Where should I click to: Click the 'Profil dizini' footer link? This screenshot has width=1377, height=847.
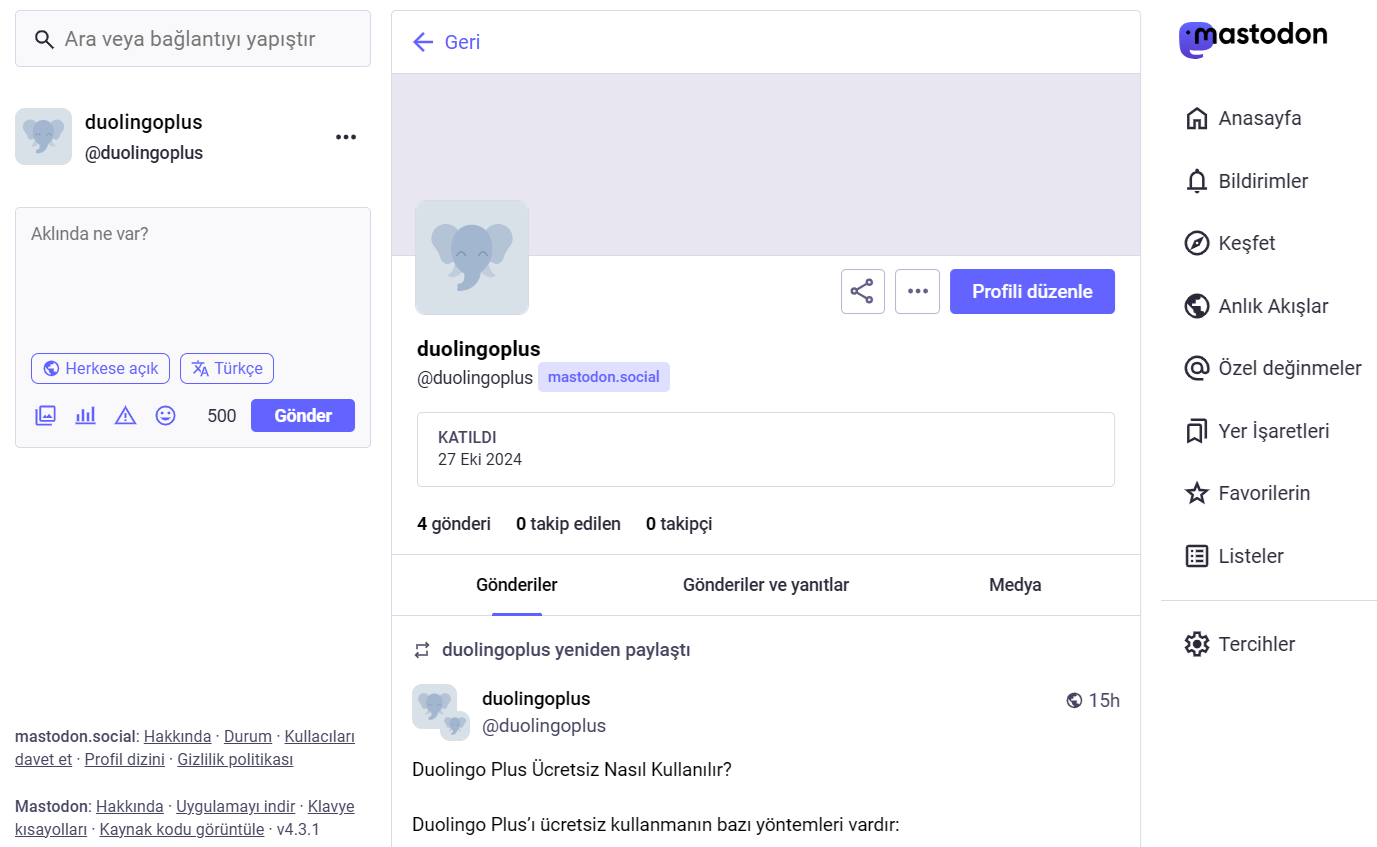[x=125, y=759]
